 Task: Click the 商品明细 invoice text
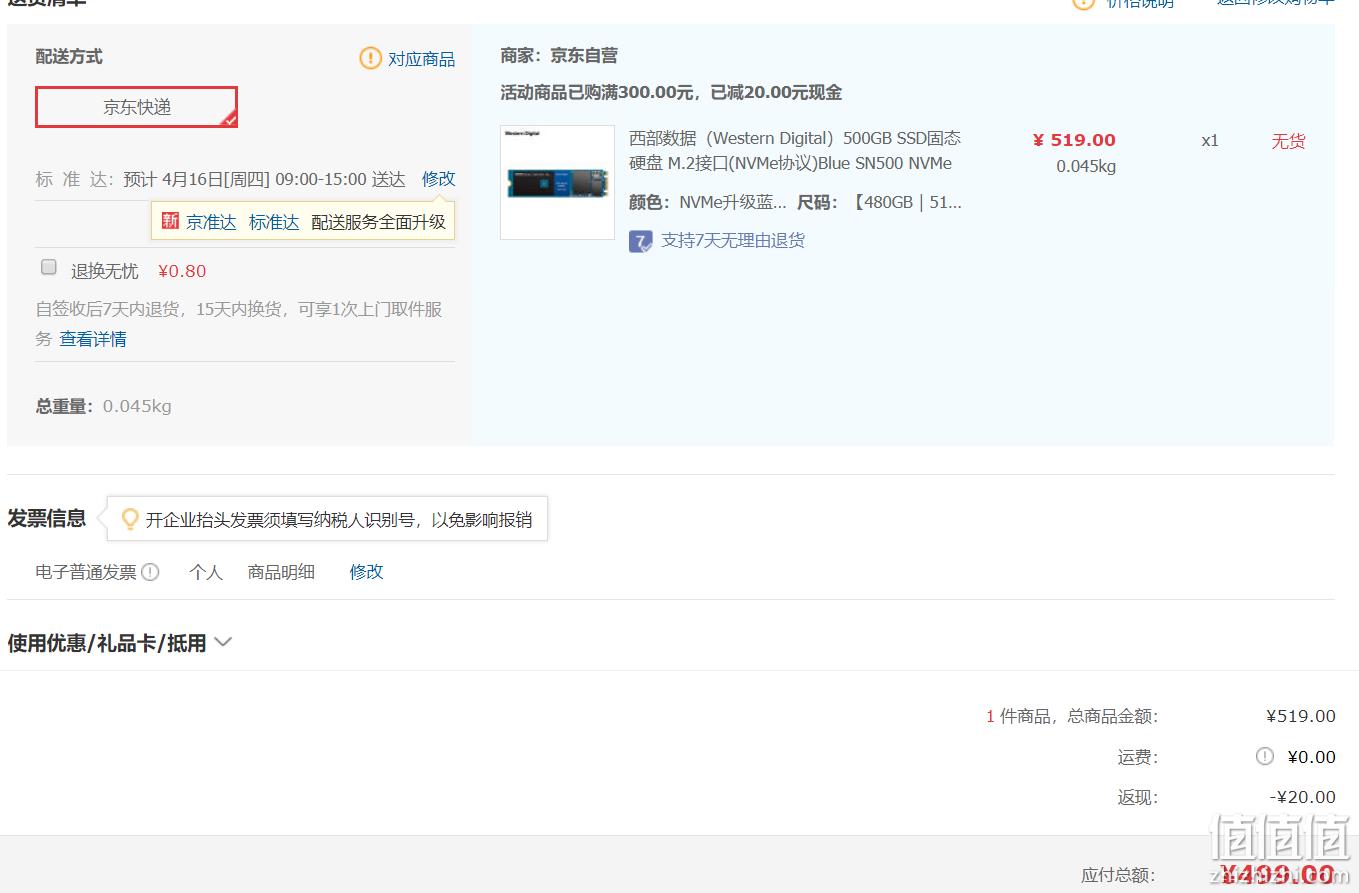coord(281,572)
